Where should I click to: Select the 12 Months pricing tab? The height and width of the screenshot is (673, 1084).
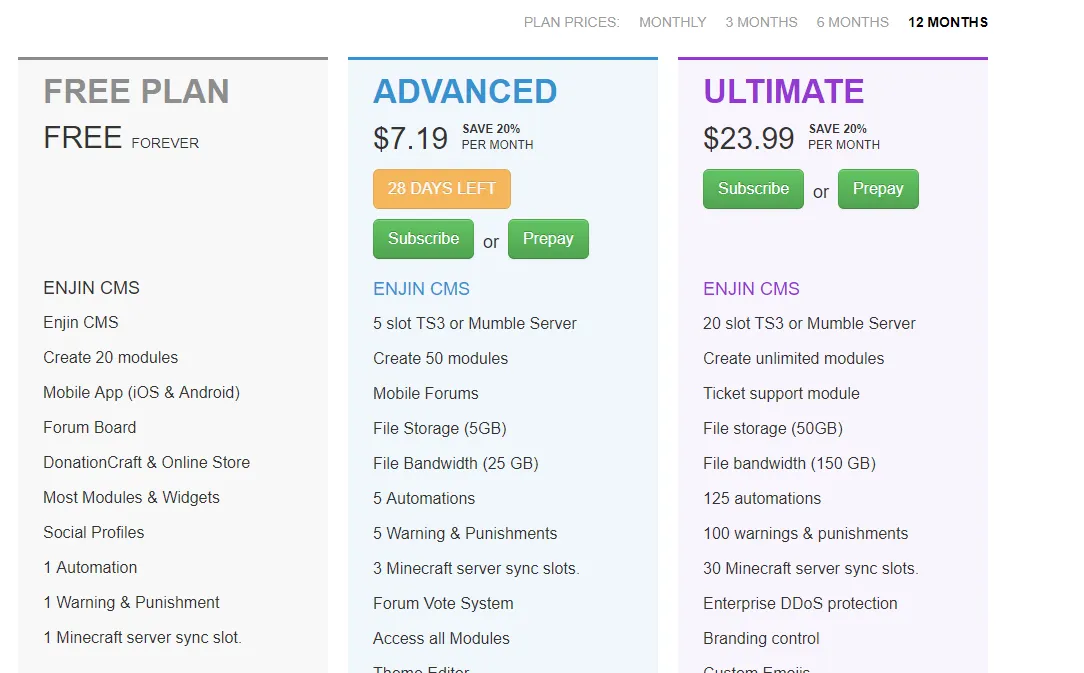click(x=947, y=22)
